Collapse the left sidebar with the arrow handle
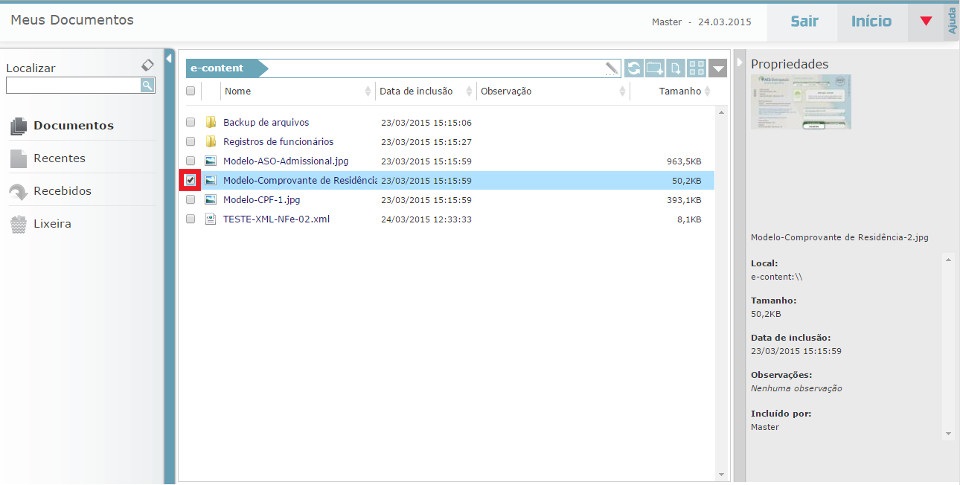The height and width of the screenshot is (485, 960). click(x=169, y=60)
